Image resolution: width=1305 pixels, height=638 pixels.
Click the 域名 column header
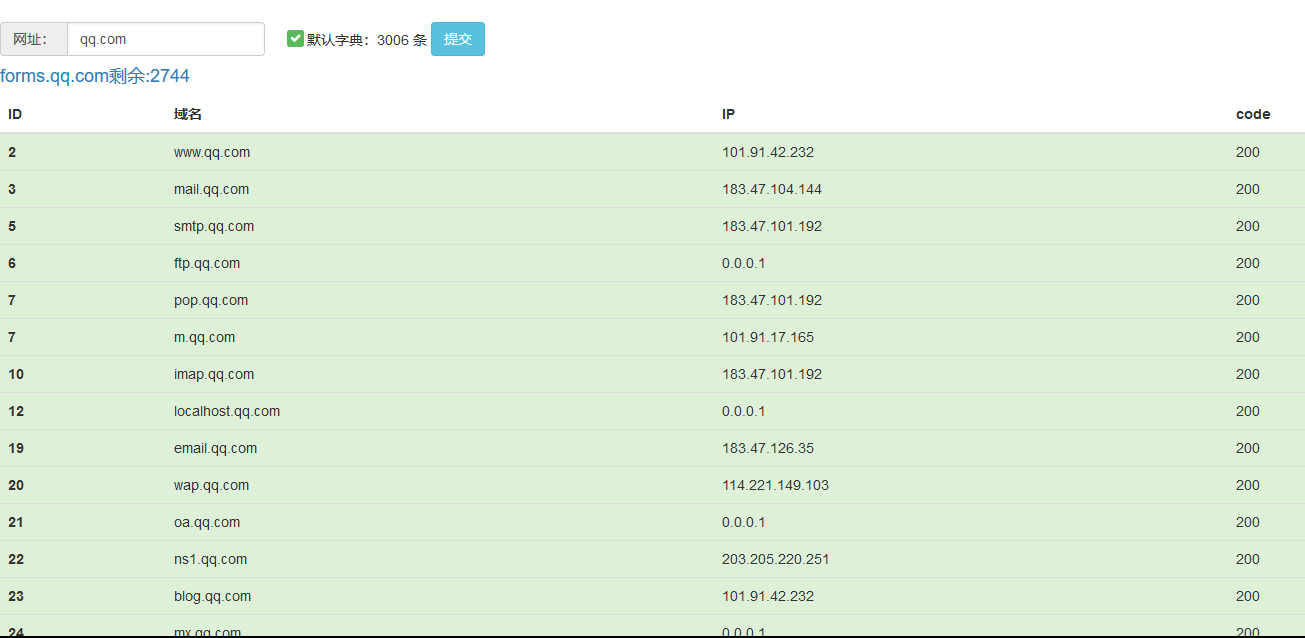(188, 114)
